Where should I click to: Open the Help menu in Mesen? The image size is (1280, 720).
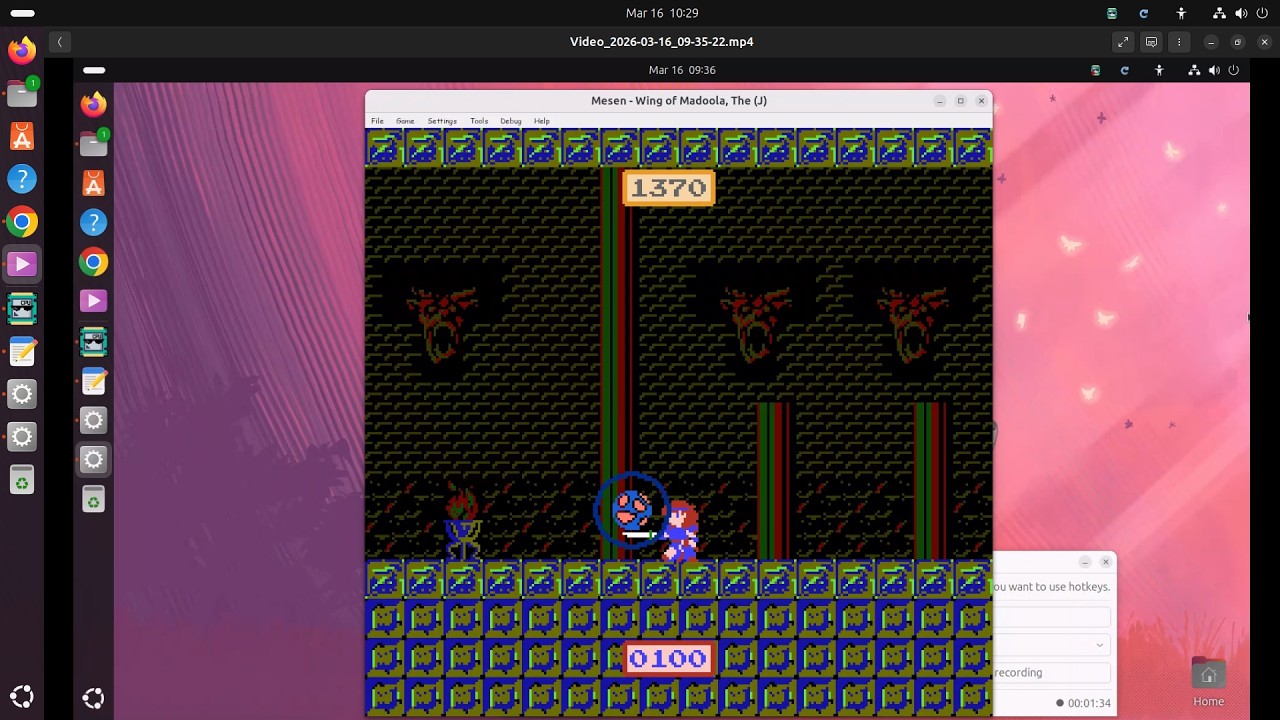[x=541, y=121]
